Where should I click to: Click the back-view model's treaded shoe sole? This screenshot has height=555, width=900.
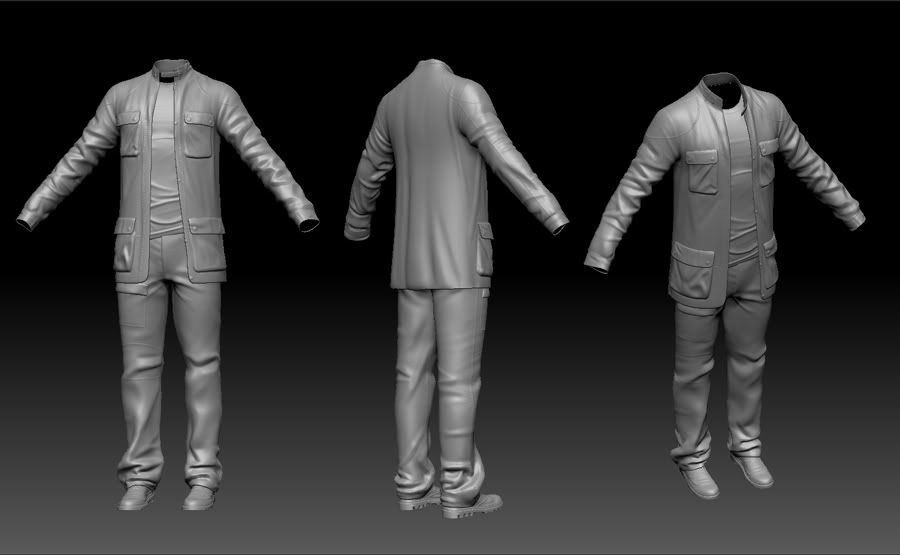pos(472,509)
